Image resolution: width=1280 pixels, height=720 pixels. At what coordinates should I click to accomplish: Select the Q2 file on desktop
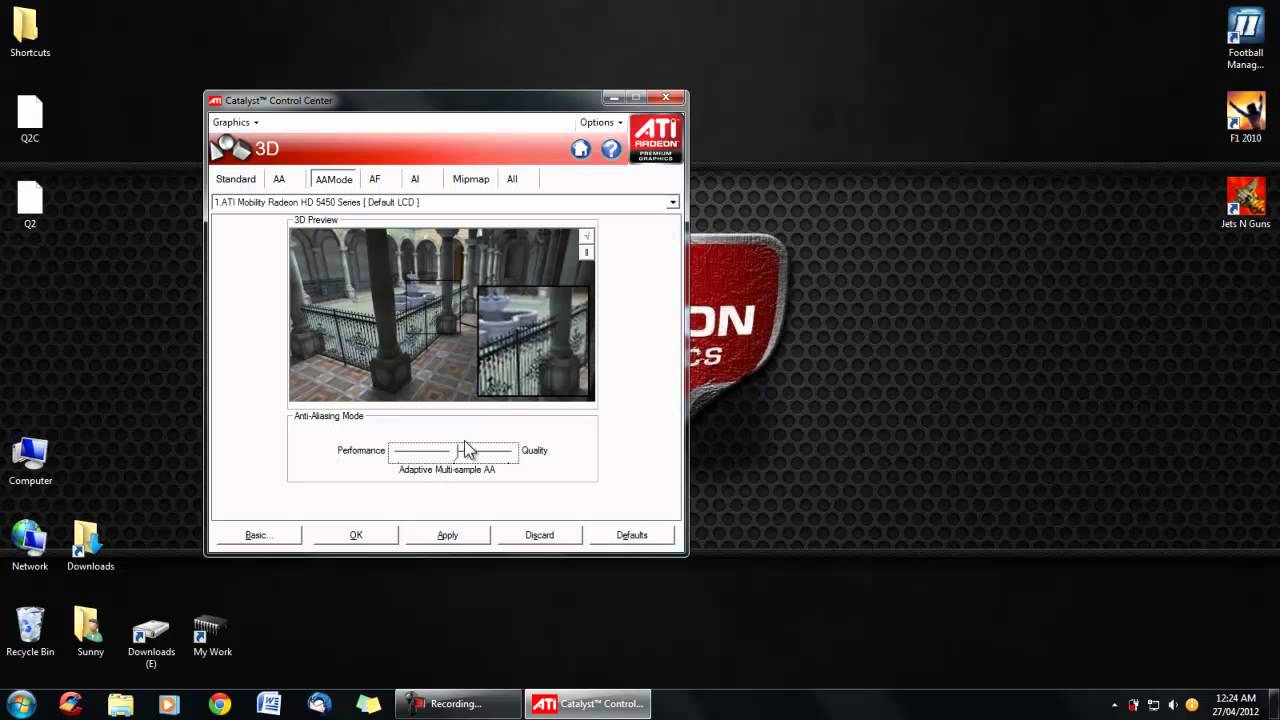coord(30,204)
